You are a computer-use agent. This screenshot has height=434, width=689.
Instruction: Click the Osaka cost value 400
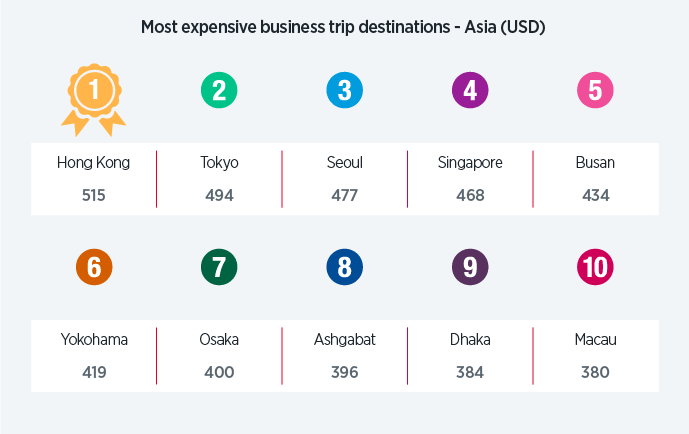tap(219, 372)
